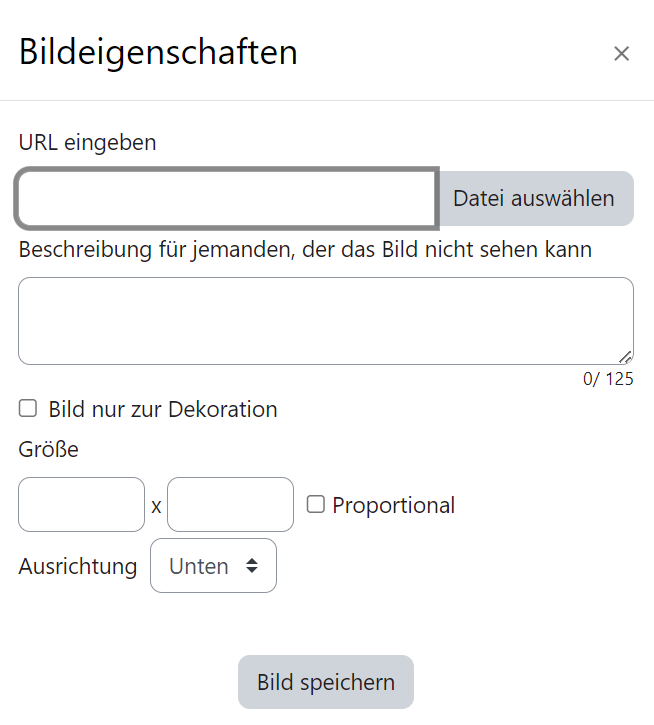Click the Bildeigenschaften dialog title
Image resolution: width=654 pixels, height=725 pixels.
tap(158, 52)
